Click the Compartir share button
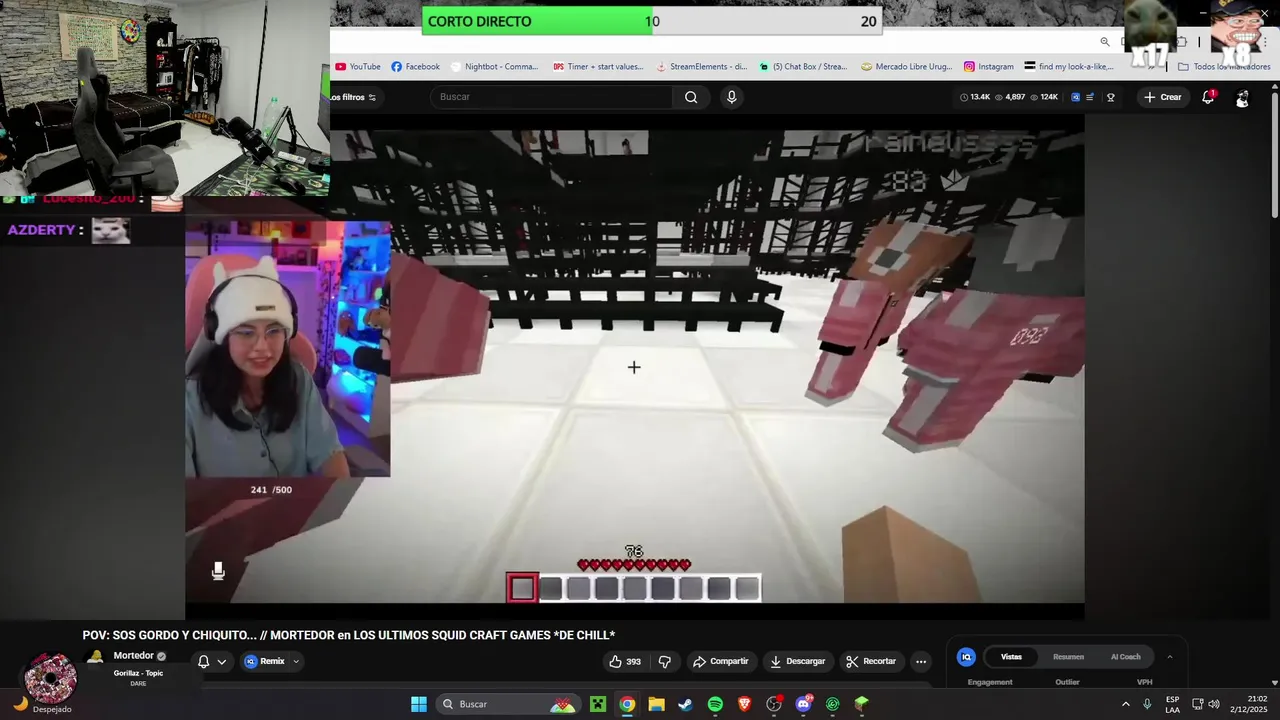The width and height of the screenshot is (1280, 720). [721, 661]
